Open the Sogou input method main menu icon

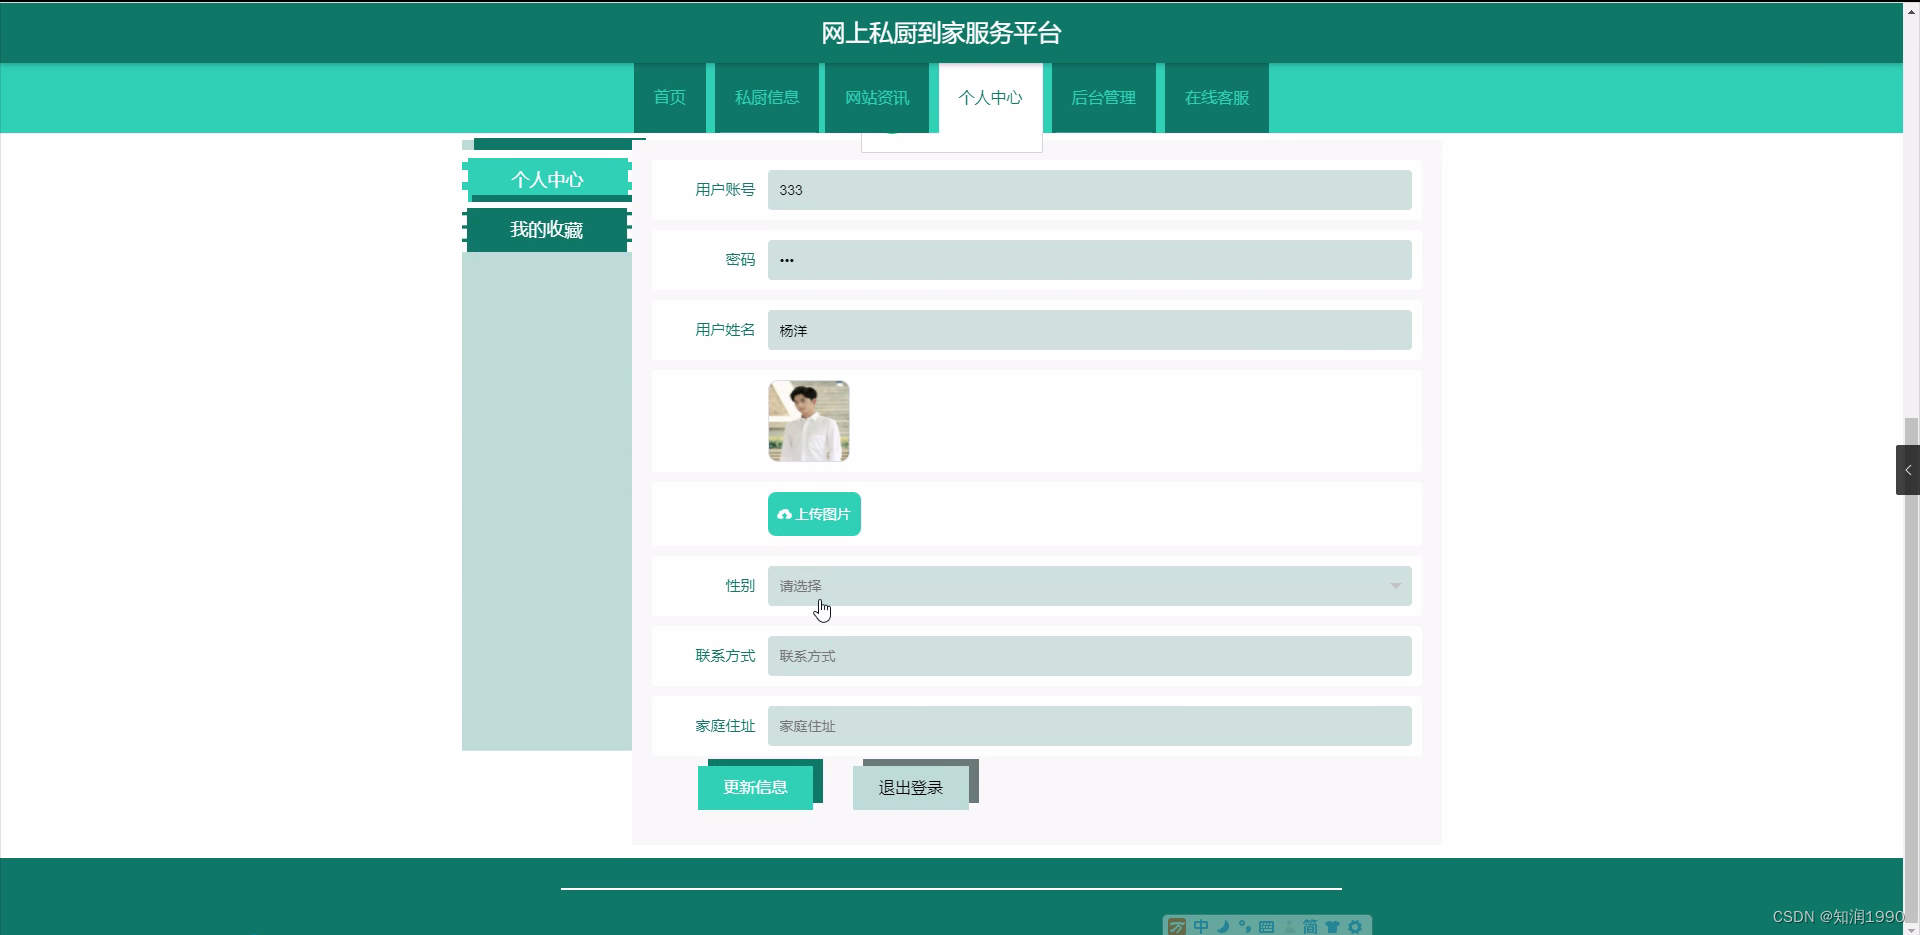tap(1178, 927)
